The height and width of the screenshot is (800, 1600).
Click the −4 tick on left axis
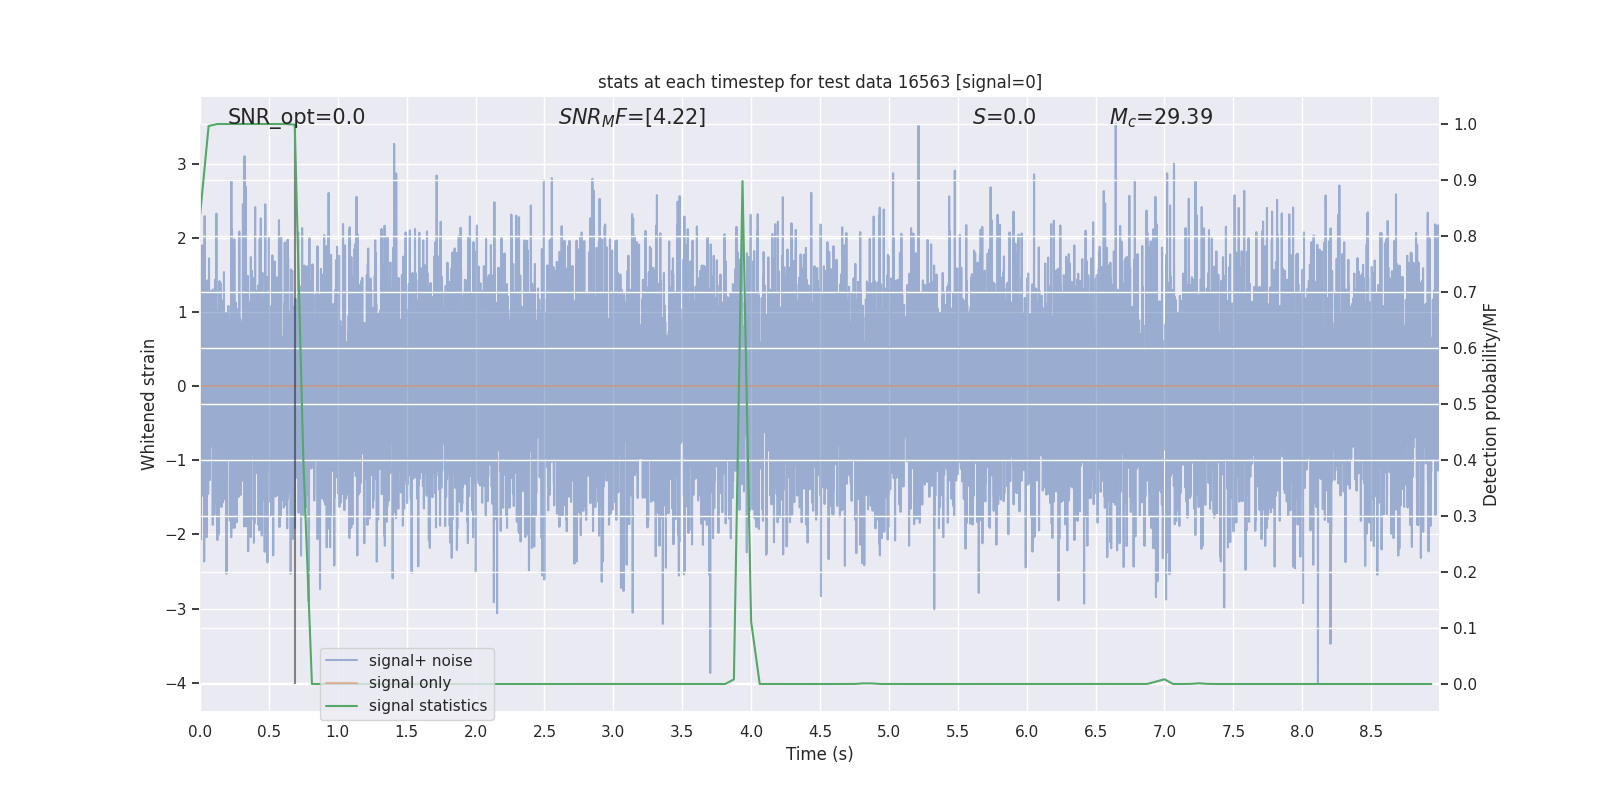point(176,683)
